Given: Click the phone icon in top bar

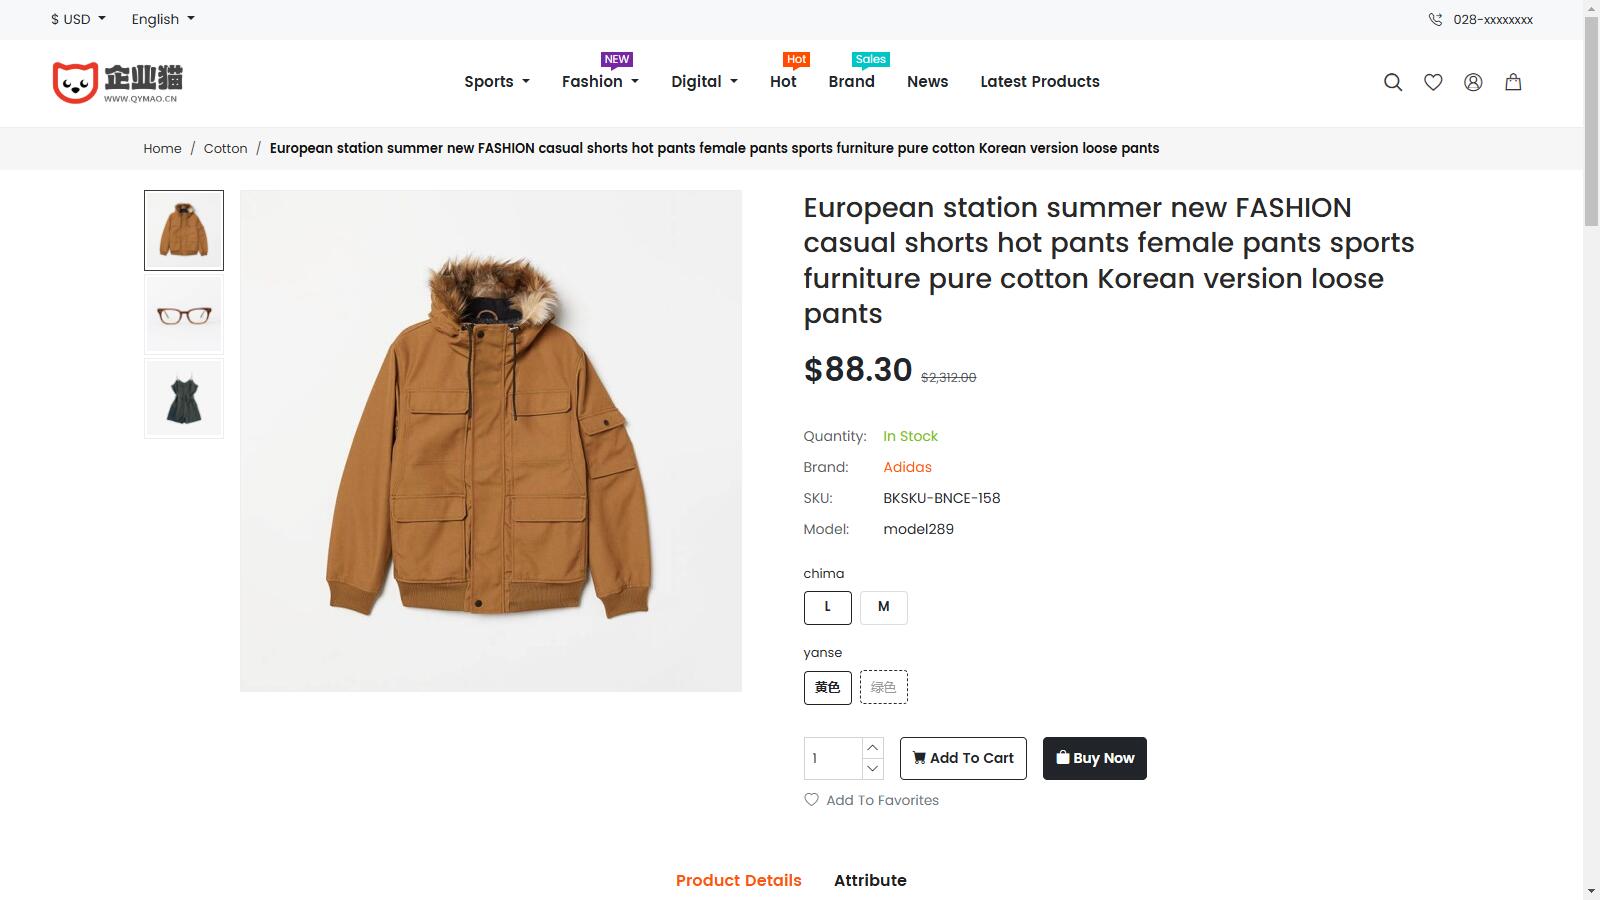Looking at the screenshot, I should coord(1435,19).
